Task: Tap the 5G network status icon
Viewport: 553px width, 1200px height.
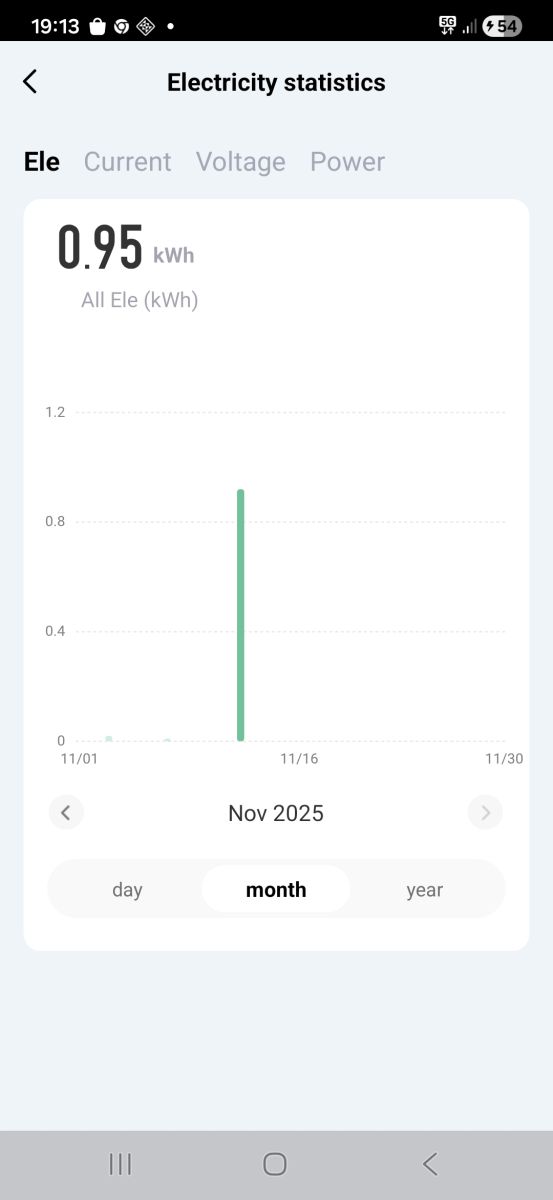Action: pyautogui.click(x=447, y=26)
